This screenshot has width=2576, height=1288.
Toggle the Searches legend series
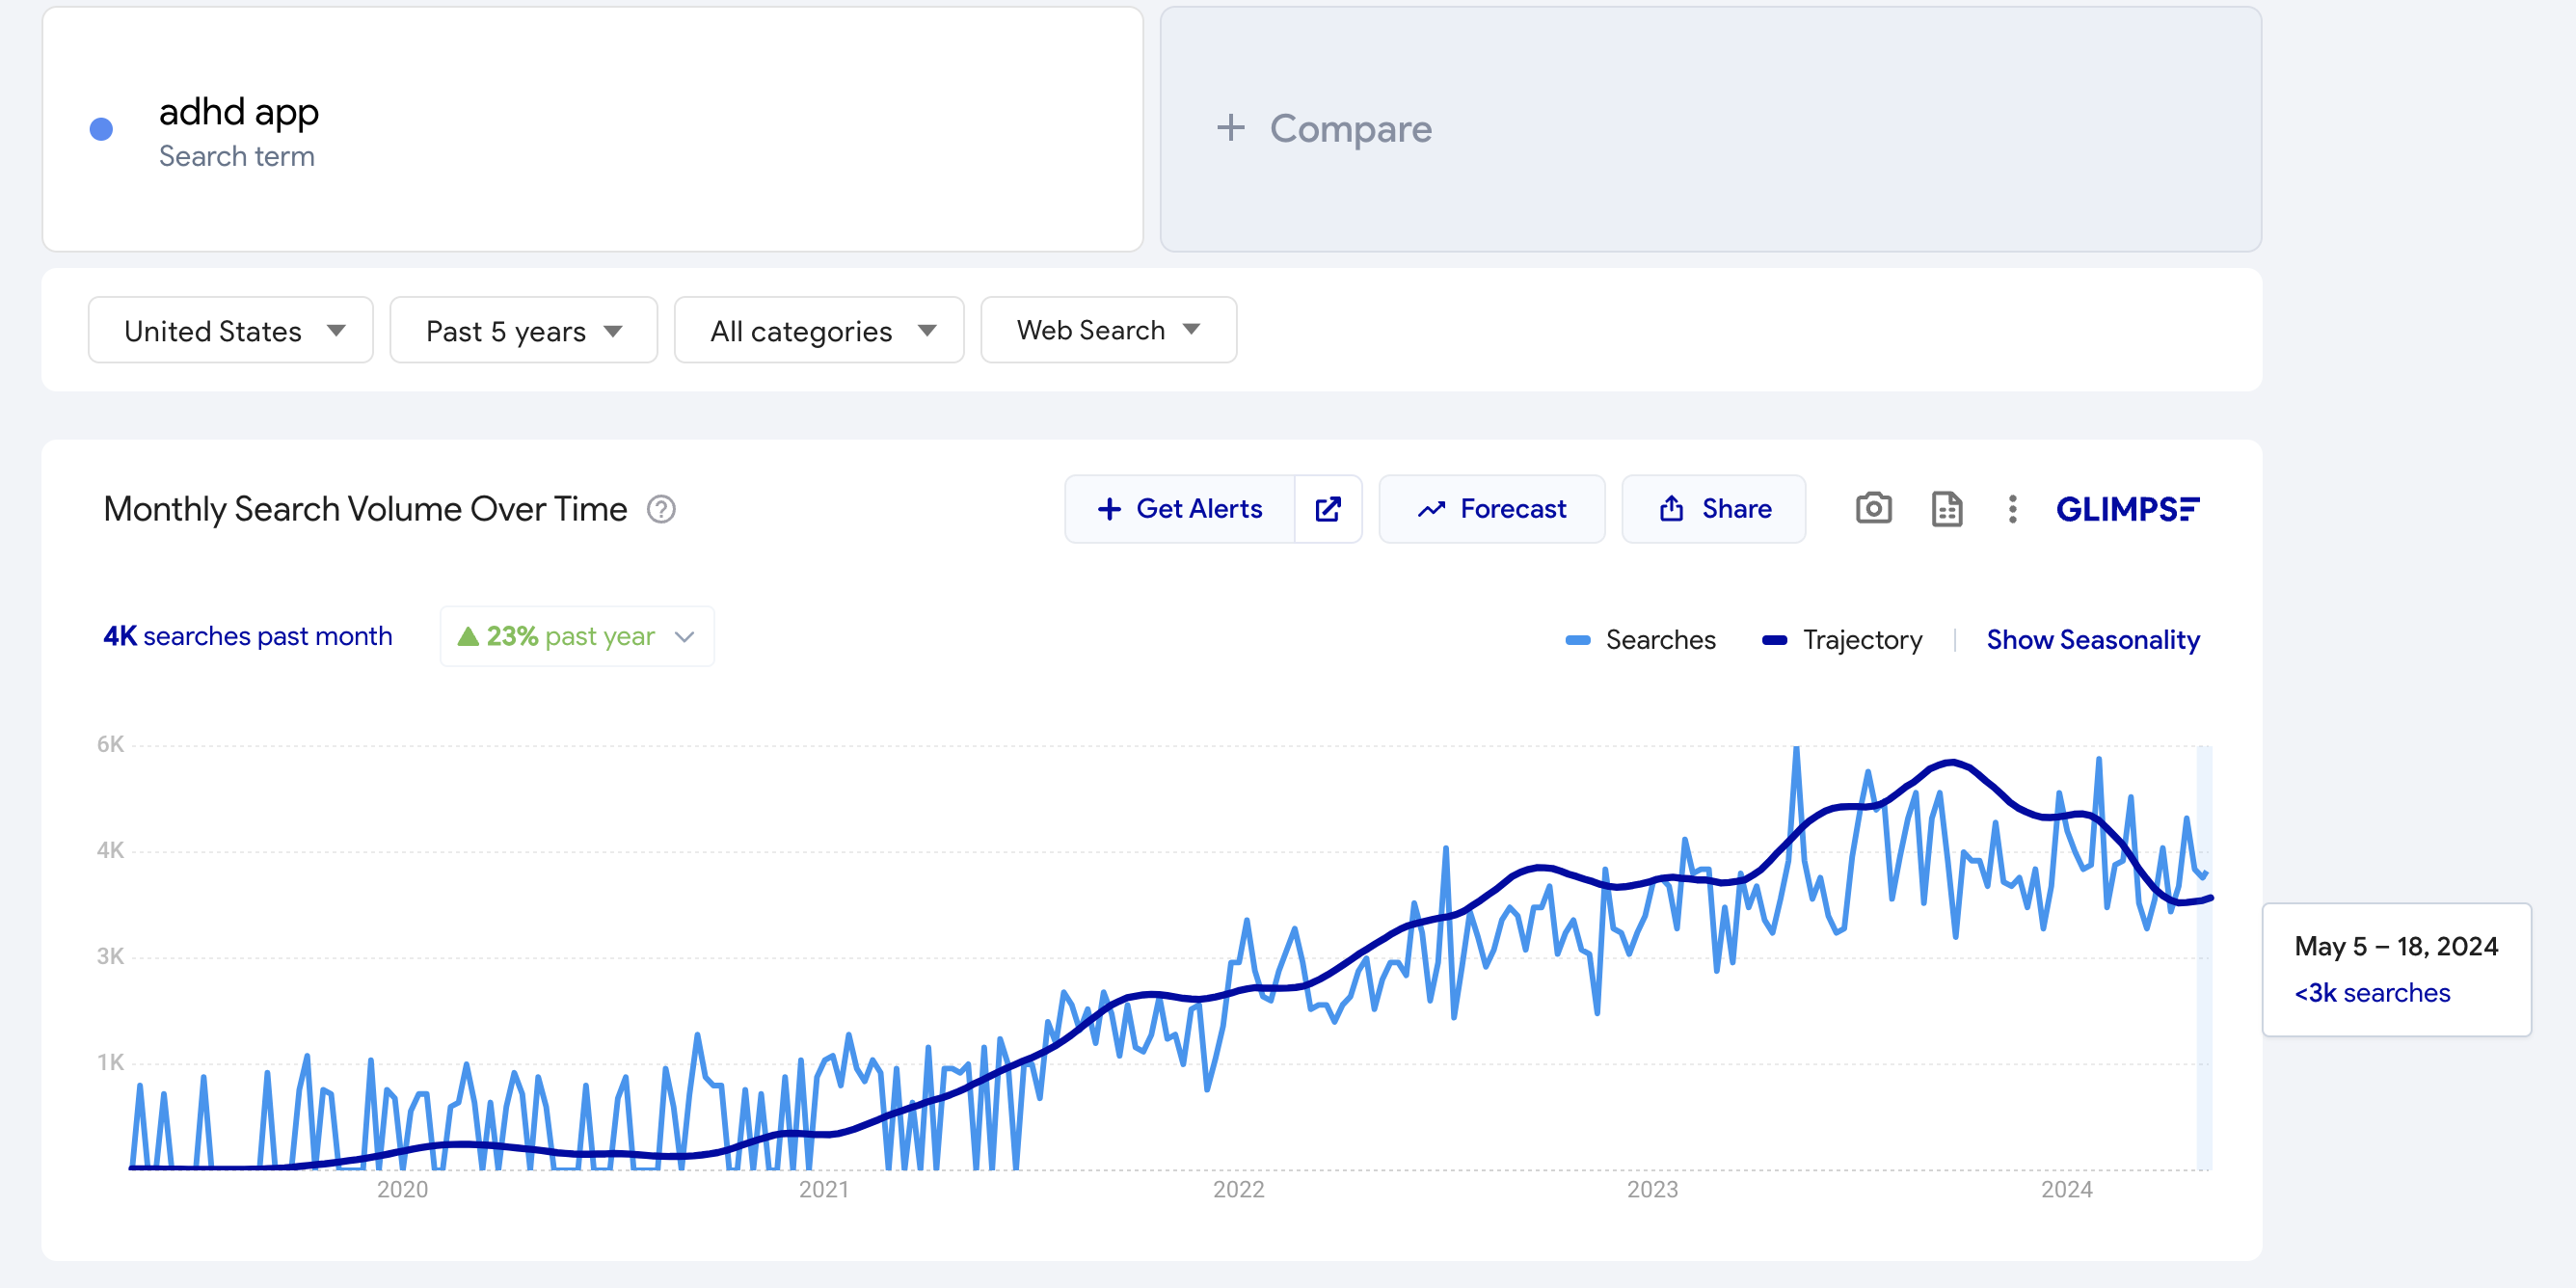click(1641, 639)
